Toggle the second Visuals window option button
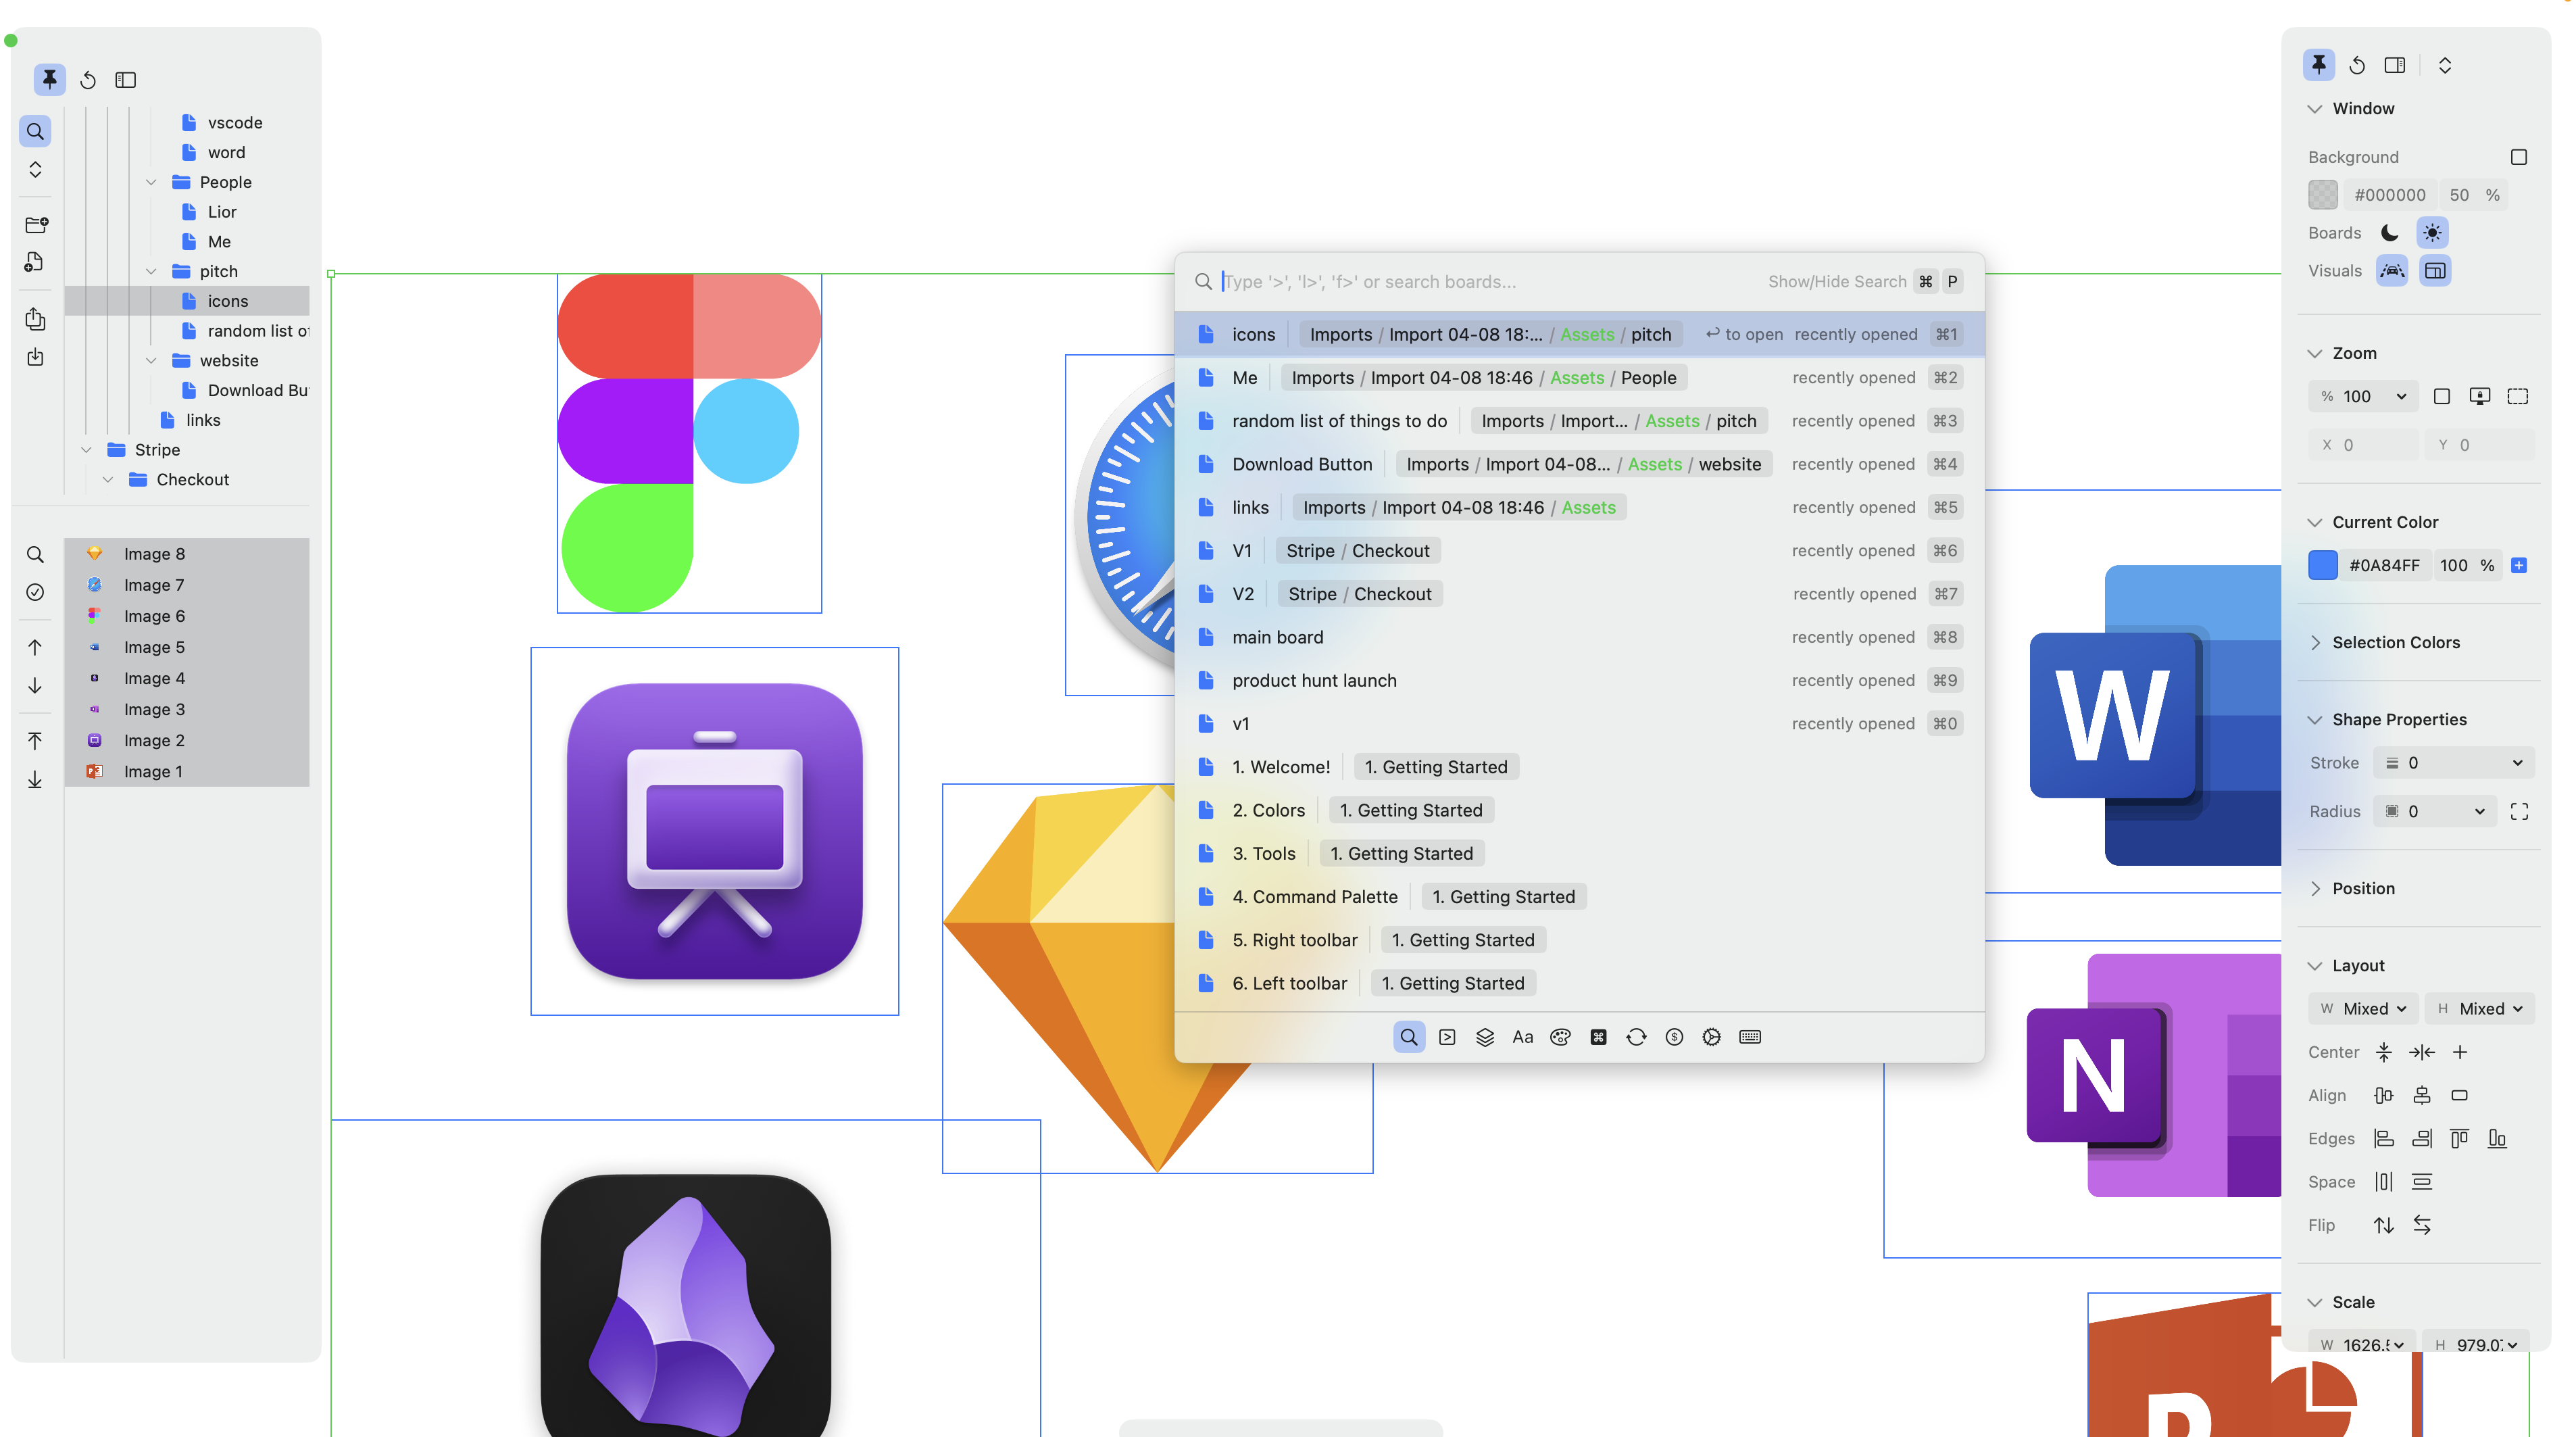 pos(2435,271)
